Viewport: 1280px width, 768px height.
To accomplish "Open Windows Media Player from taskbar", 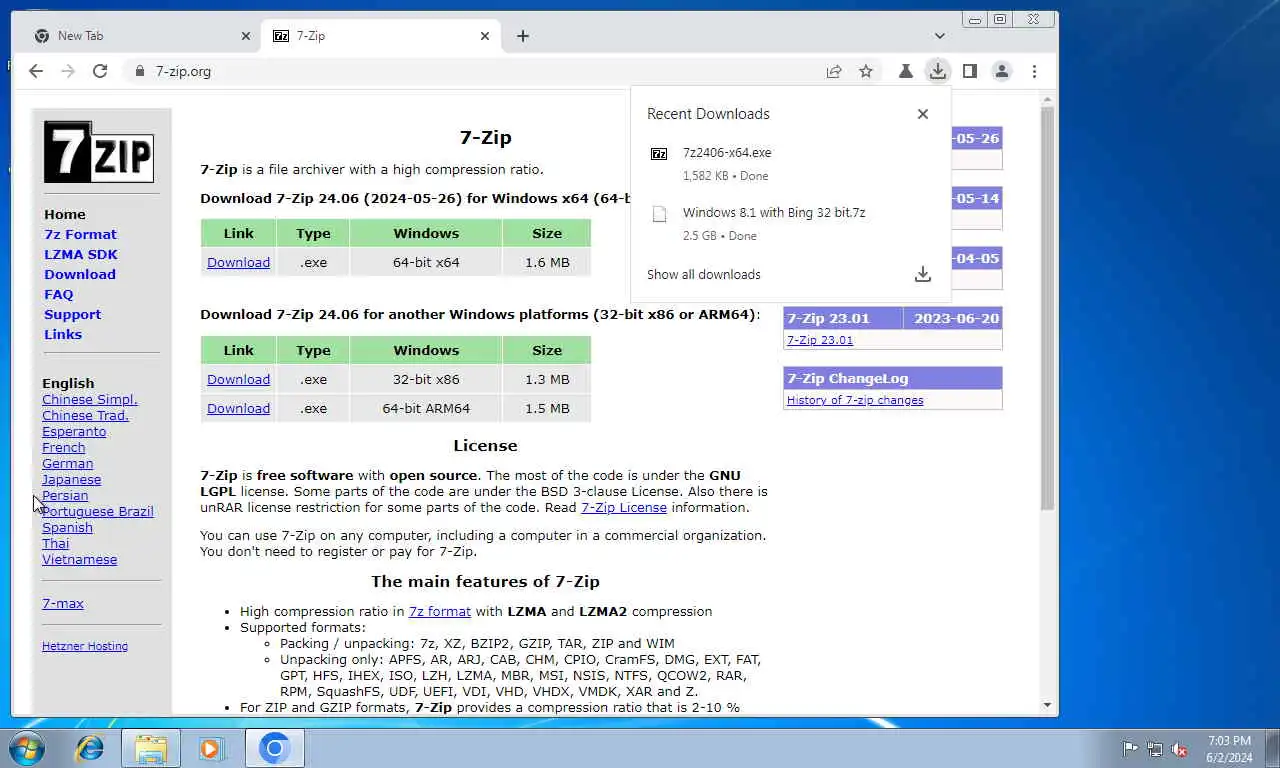I will pos(211,748).
